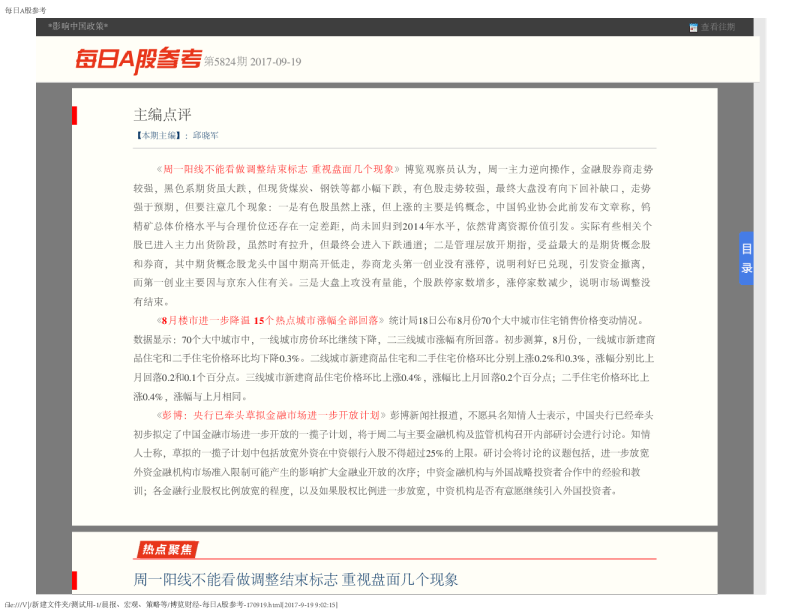Click the 每日A股参考 red logo
Screen dimensions: 792x612
coord(138,60)
